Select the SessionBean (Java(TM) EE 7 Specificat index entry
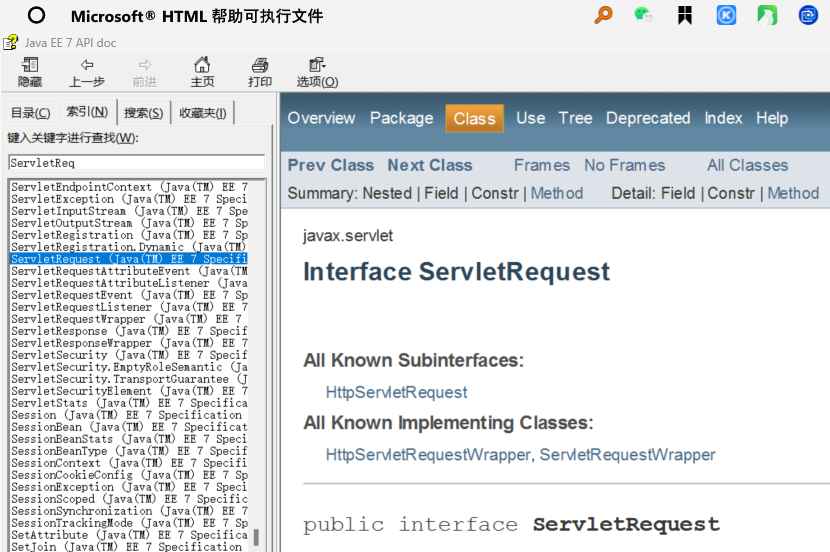Image resolution: width=830 pixels, height=552 pixels. pyautogui.click(x=129, y=427)
